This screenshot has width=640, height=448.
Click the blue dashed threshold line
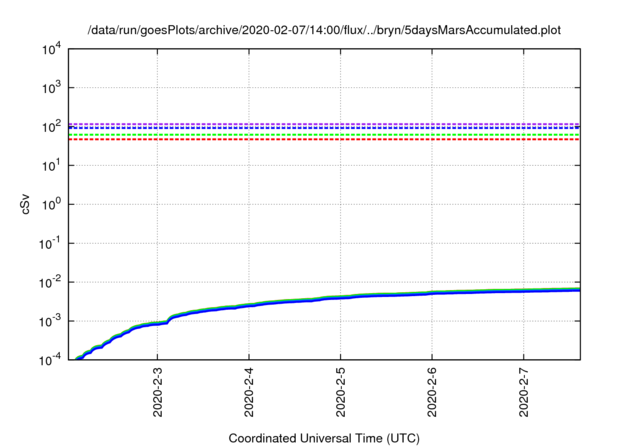click(x=324, y=128)
